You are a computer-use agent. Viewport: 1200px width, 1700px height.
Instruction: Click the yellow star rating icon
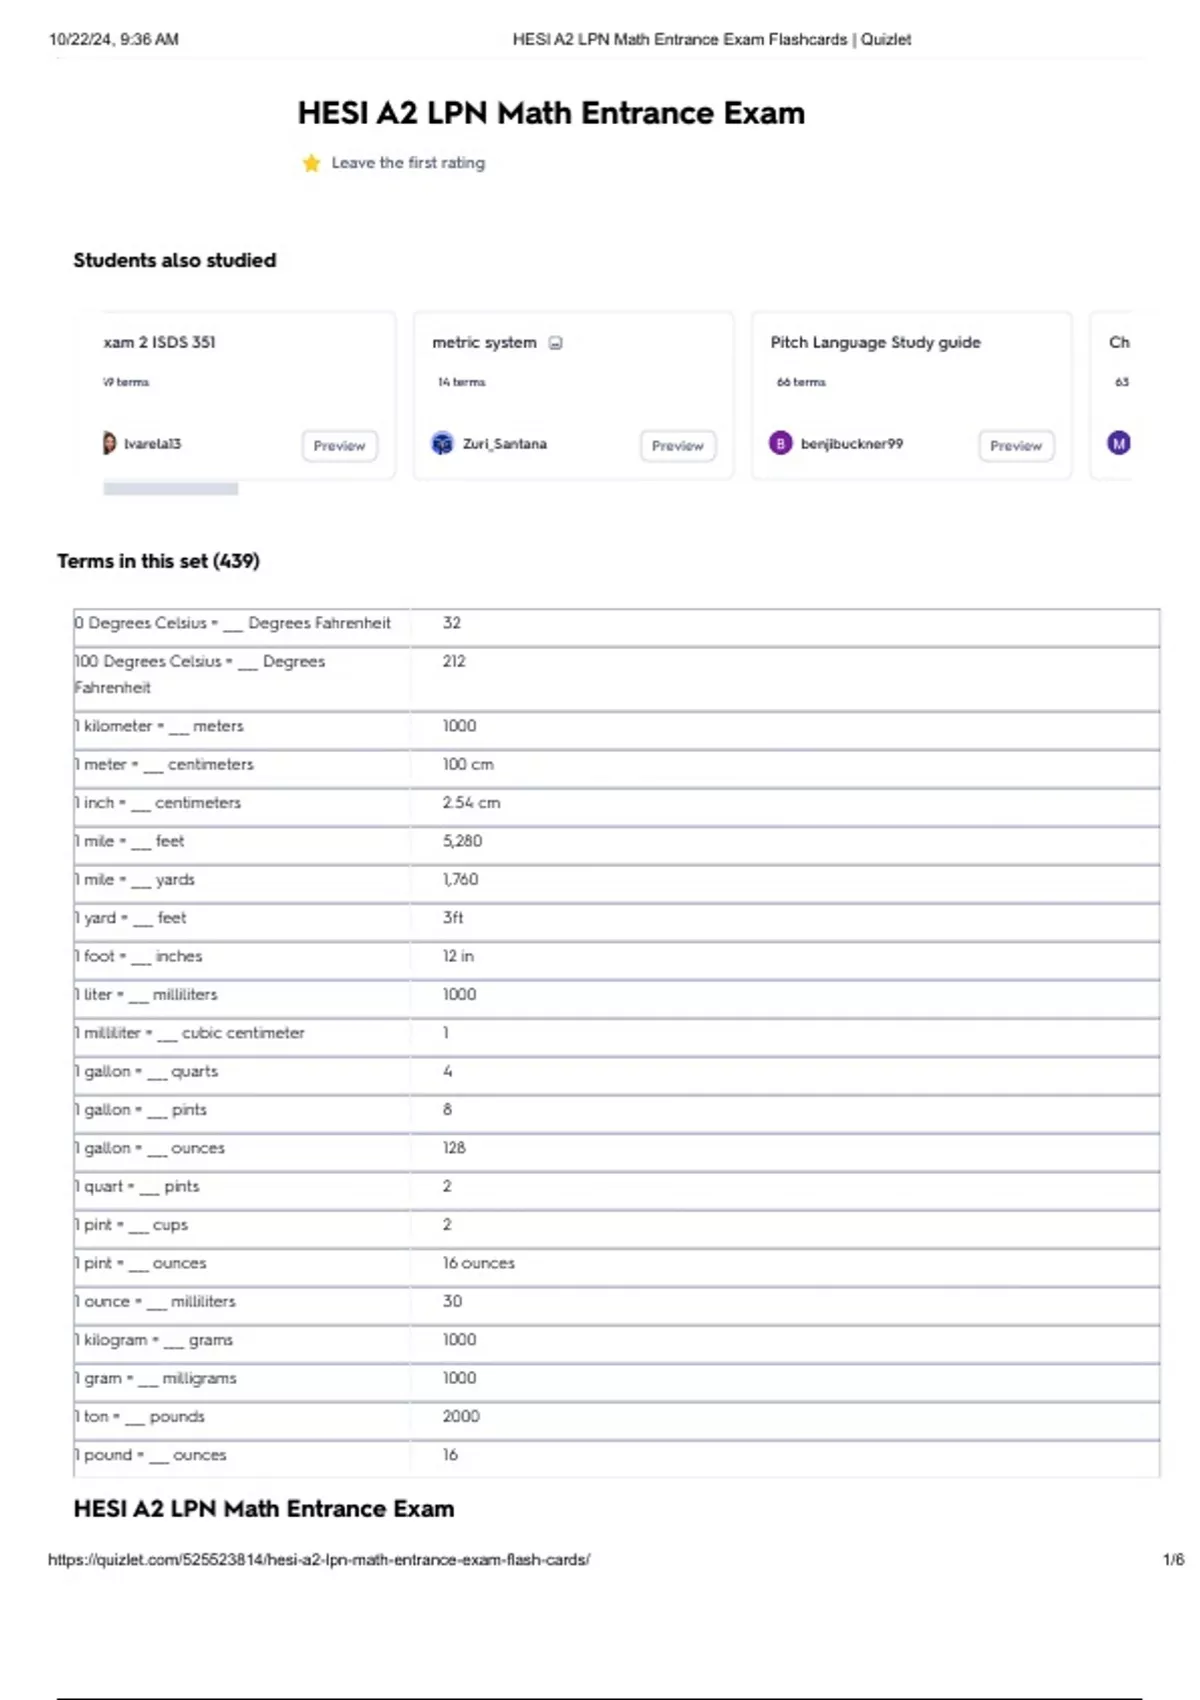(x=311, y=163)
